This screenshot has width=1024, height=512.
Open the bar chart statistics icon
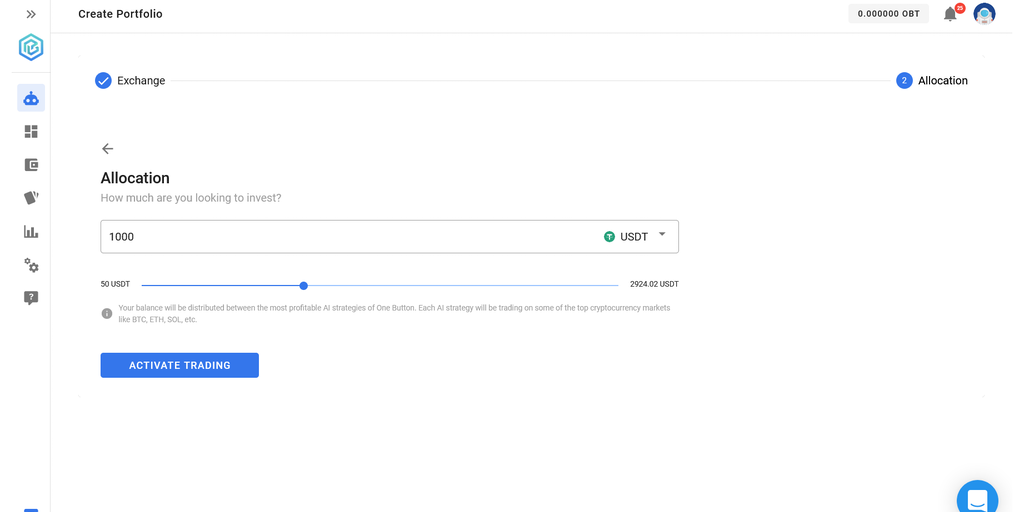31,232
